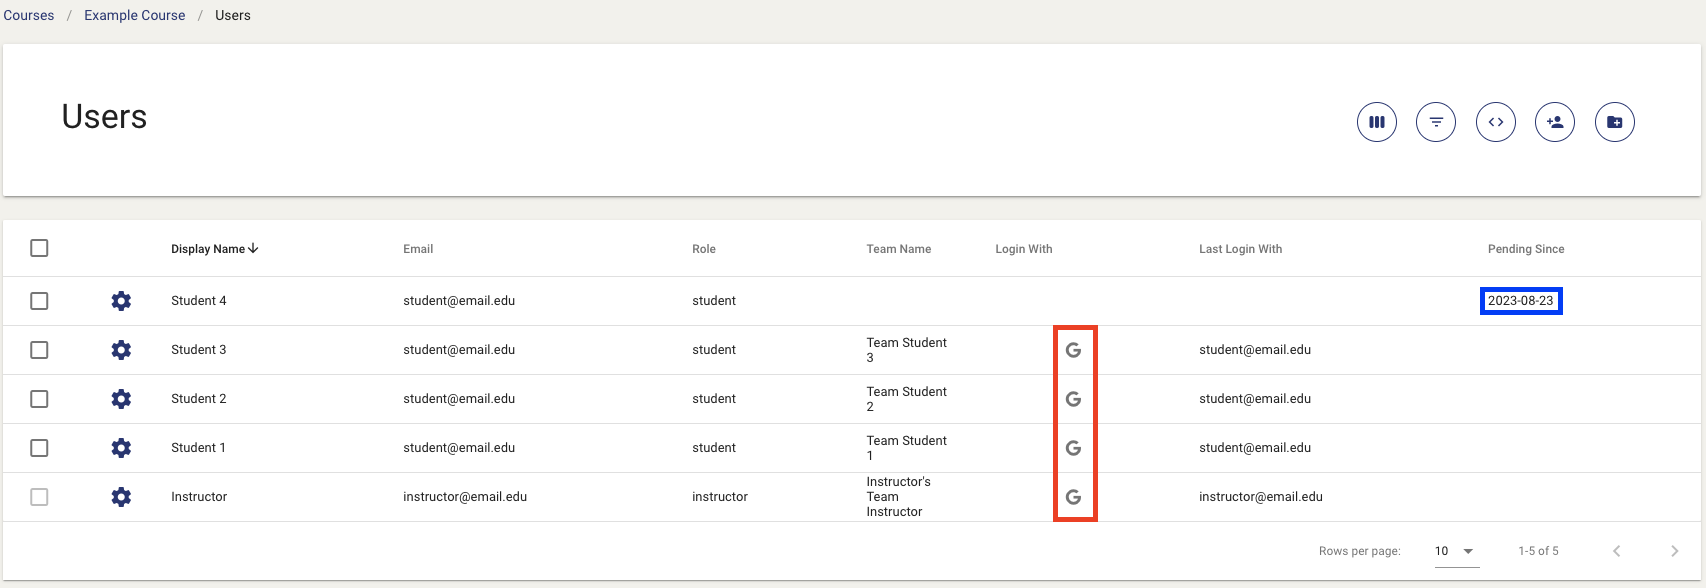Go to previous page arrow

coord(1616,551)
